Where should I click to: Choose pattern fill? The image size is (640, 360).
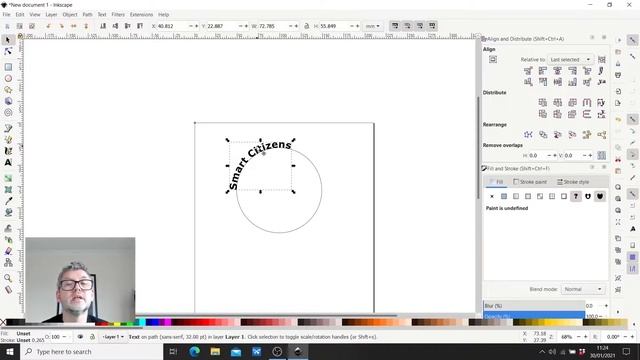552,196
